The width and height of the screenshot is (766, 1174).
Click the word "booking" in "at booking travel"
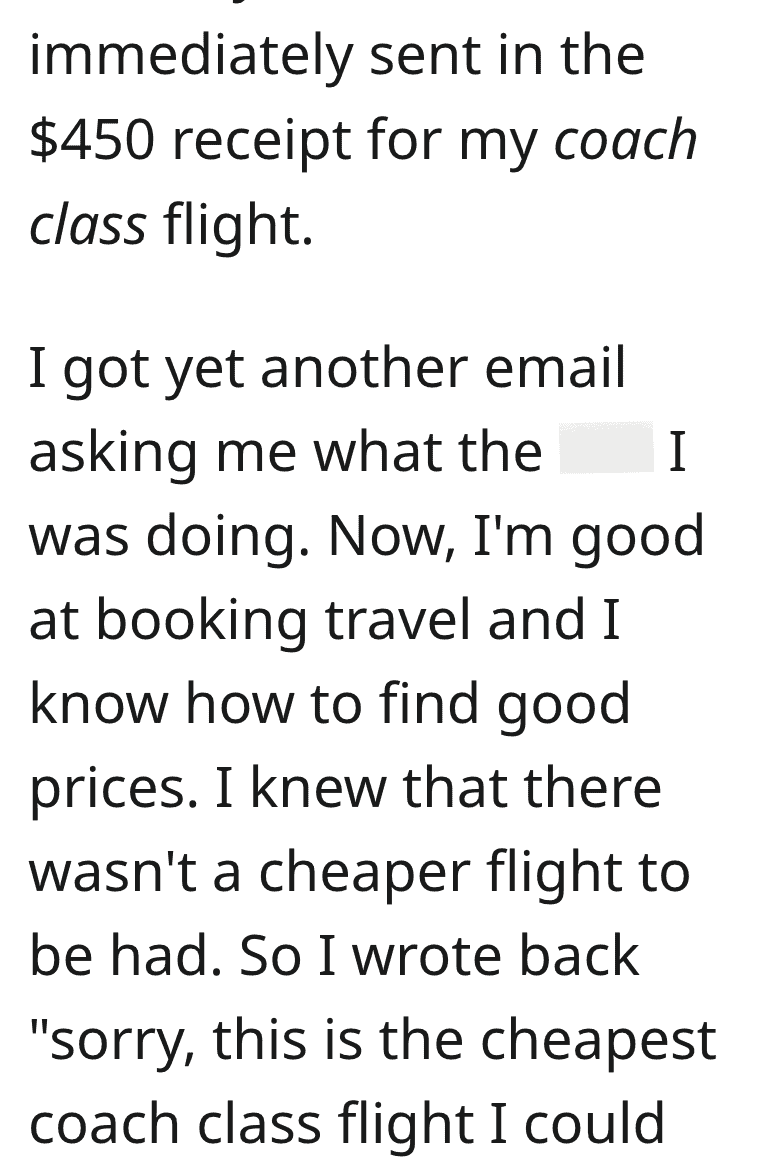pyautogui.click(x=202, y=620)
